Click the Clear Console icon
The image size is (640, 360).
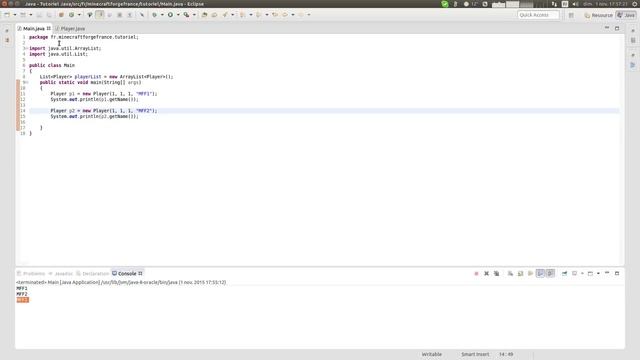click(510, 273)
